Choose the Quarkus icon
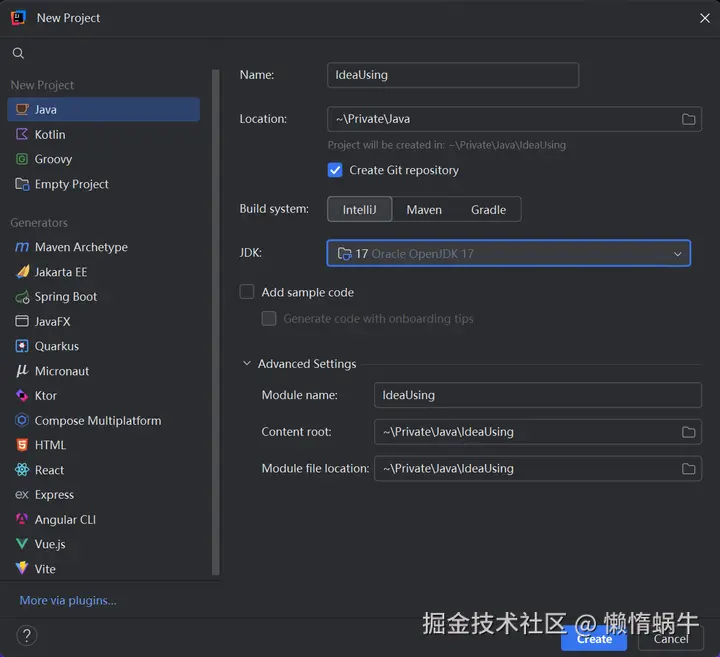 click(x=22, y=346)
